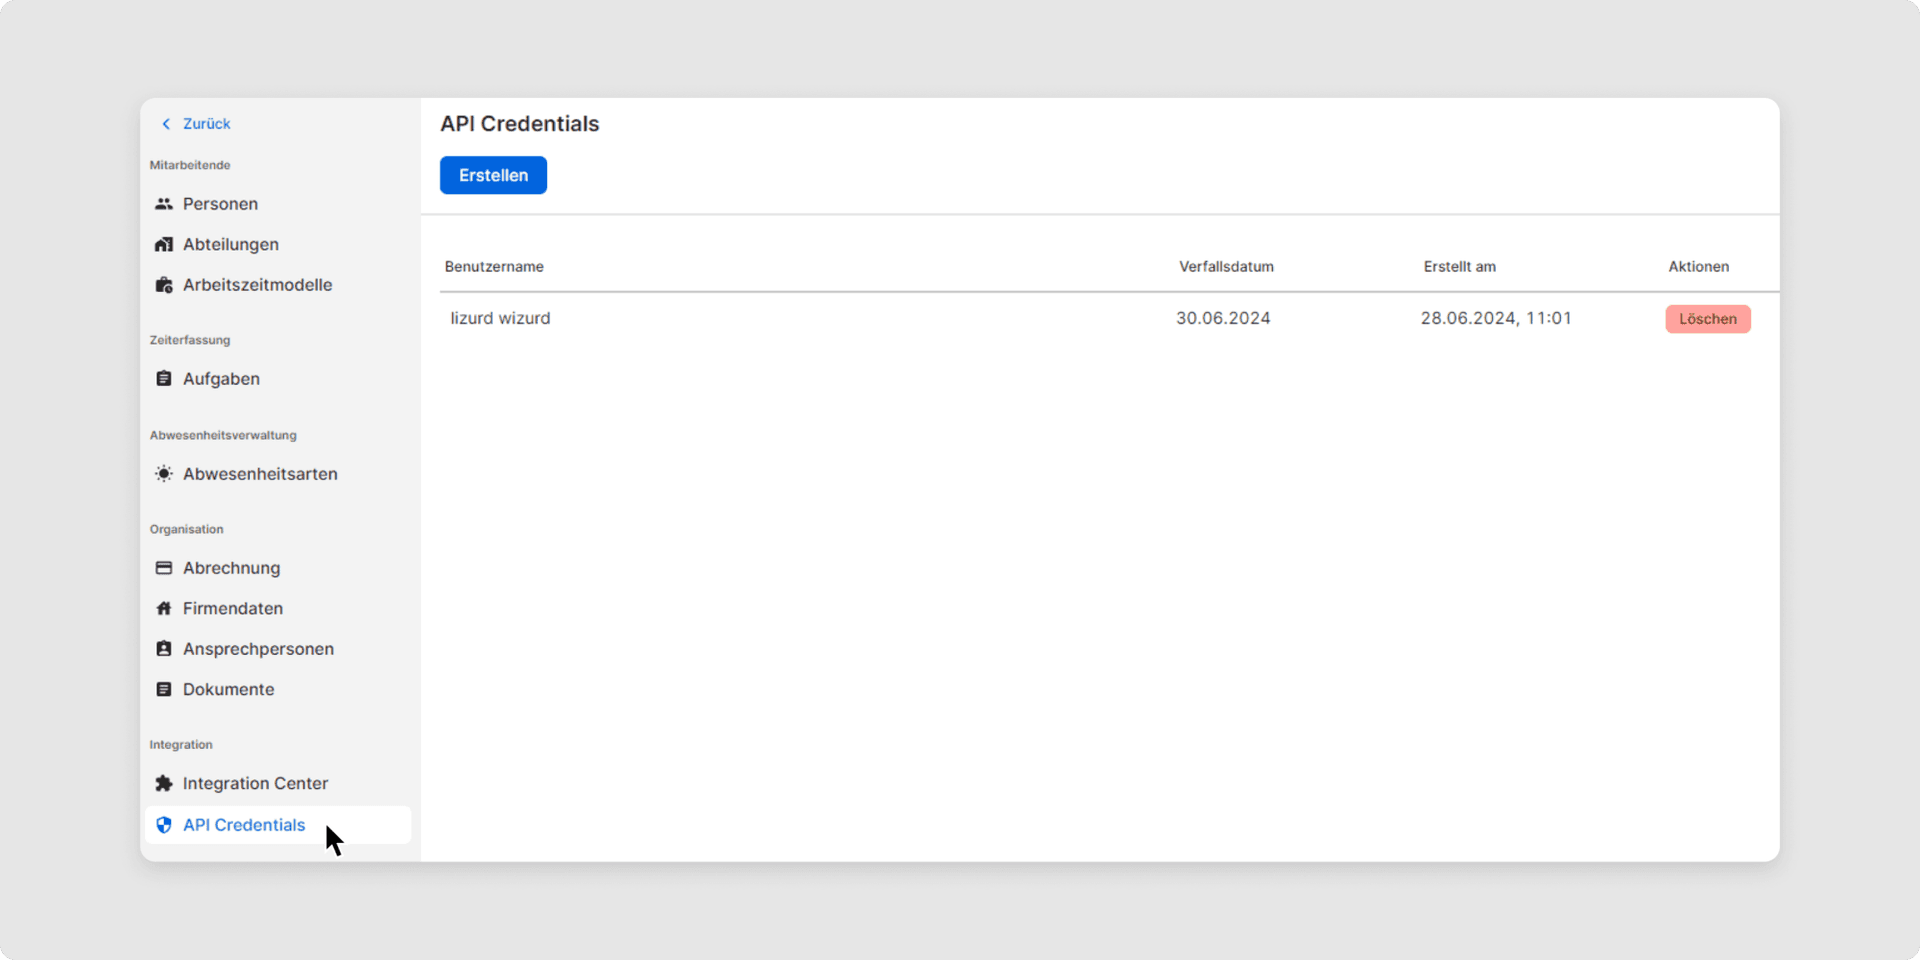Click the credit card icon beside Abrechnung
Viewport: 1920px width, 960px height.
point(164,568)
